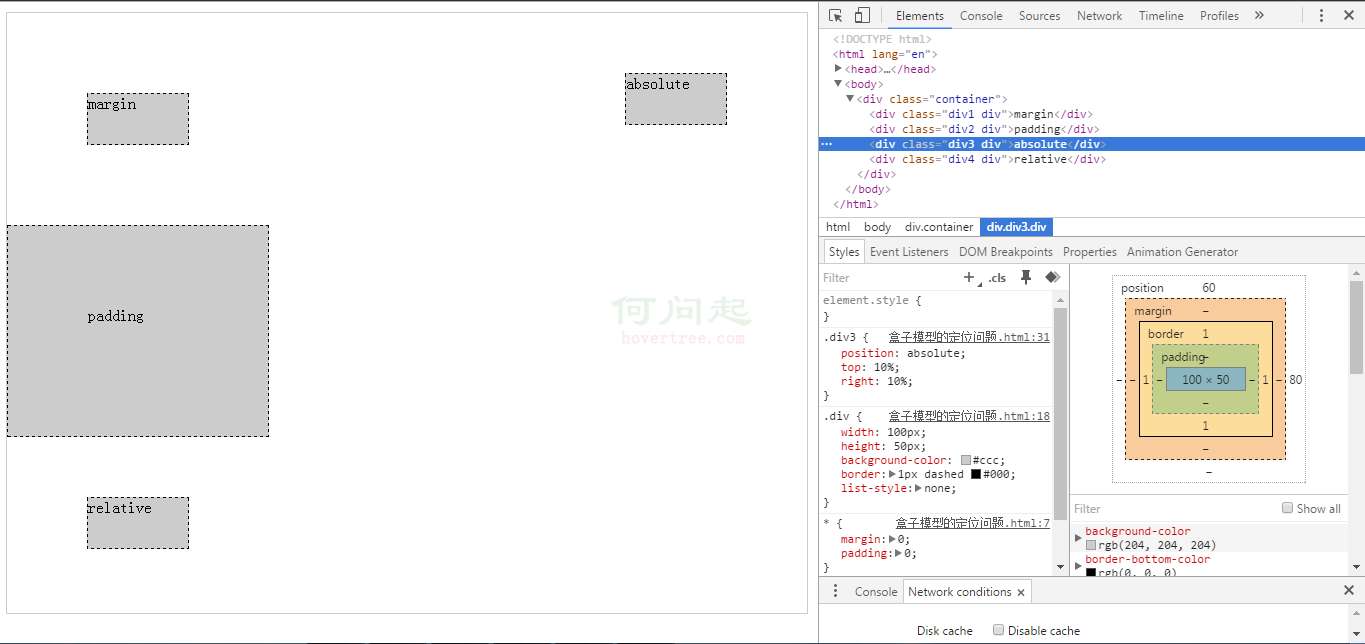Close the Network conditions drawer tab
The height and width of the screenshot is (644, 1365).
point(1021,592)
